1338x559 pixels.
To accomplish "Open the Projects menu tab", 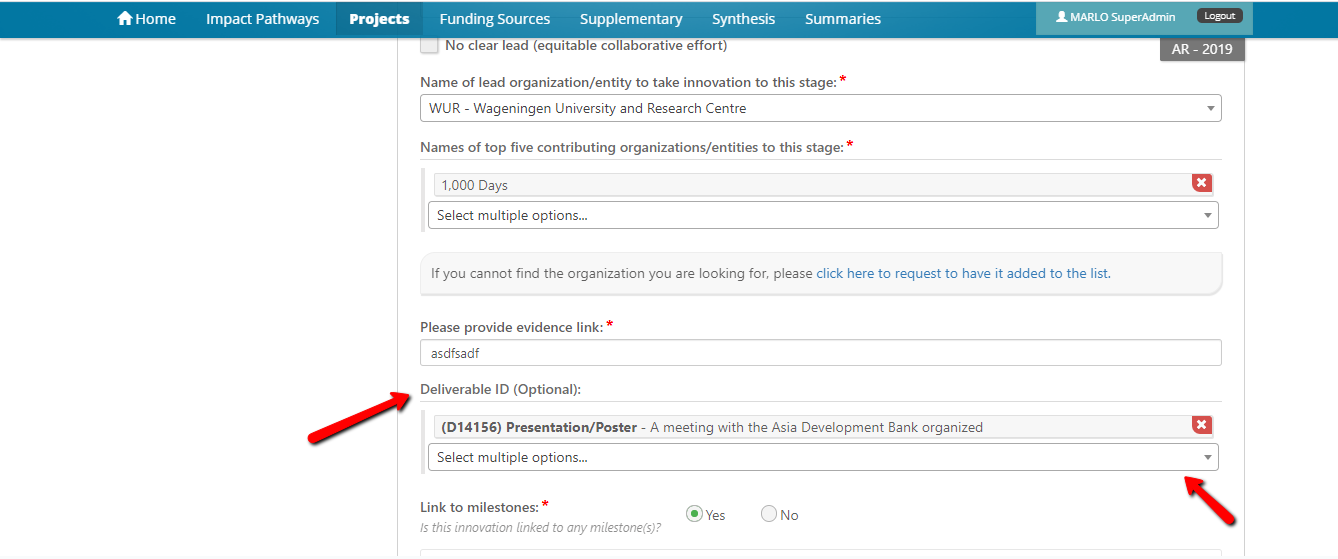I will point(379,19).
